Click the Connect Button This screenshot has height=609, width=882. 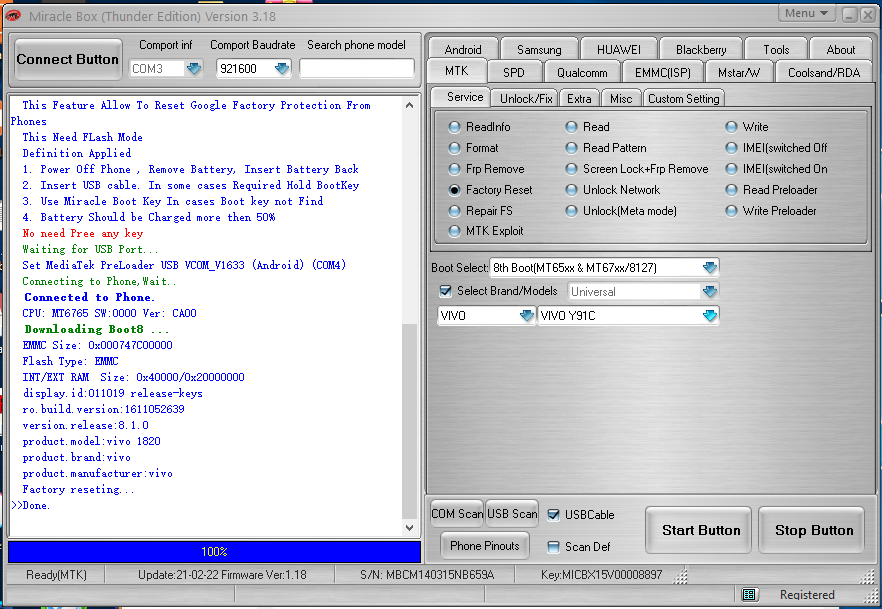tap(68, 59)
